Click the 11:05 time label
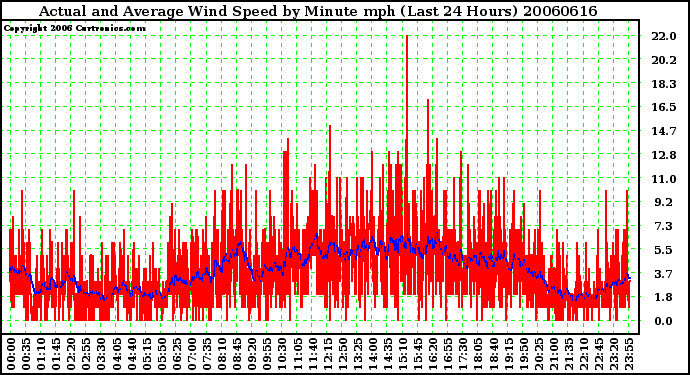 [x=298, y=354]
